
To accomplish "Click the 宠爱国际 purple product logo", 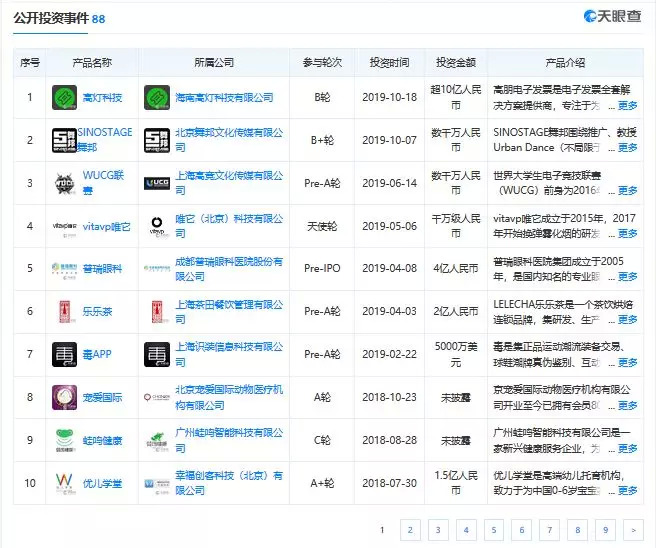I will tap(65, 398).
